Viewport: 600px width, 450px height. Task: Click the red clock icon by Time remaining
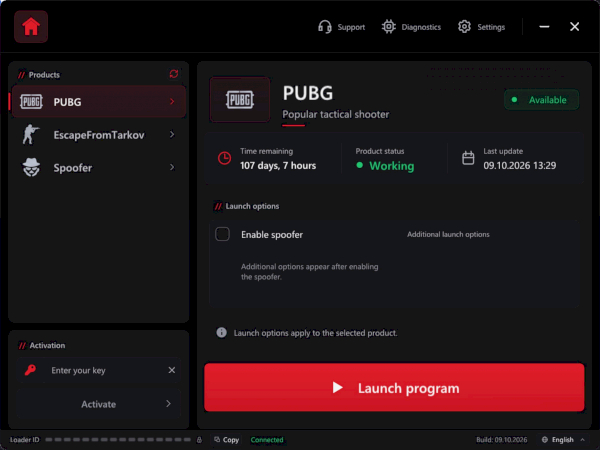[224, 158]
